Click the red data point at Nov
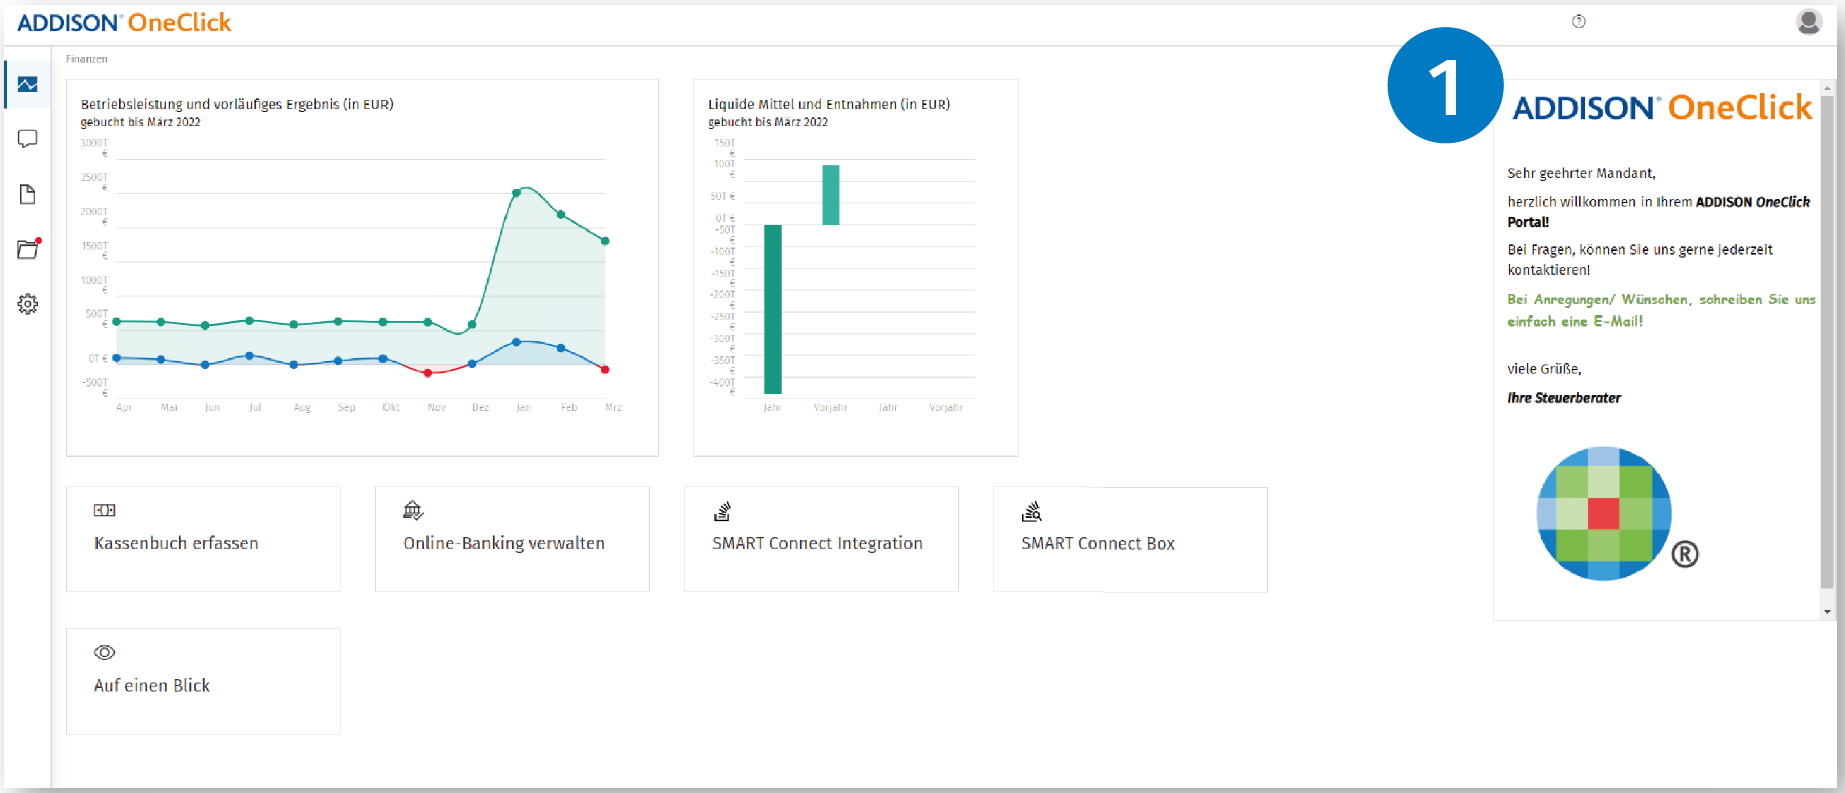 click(428, 373)
